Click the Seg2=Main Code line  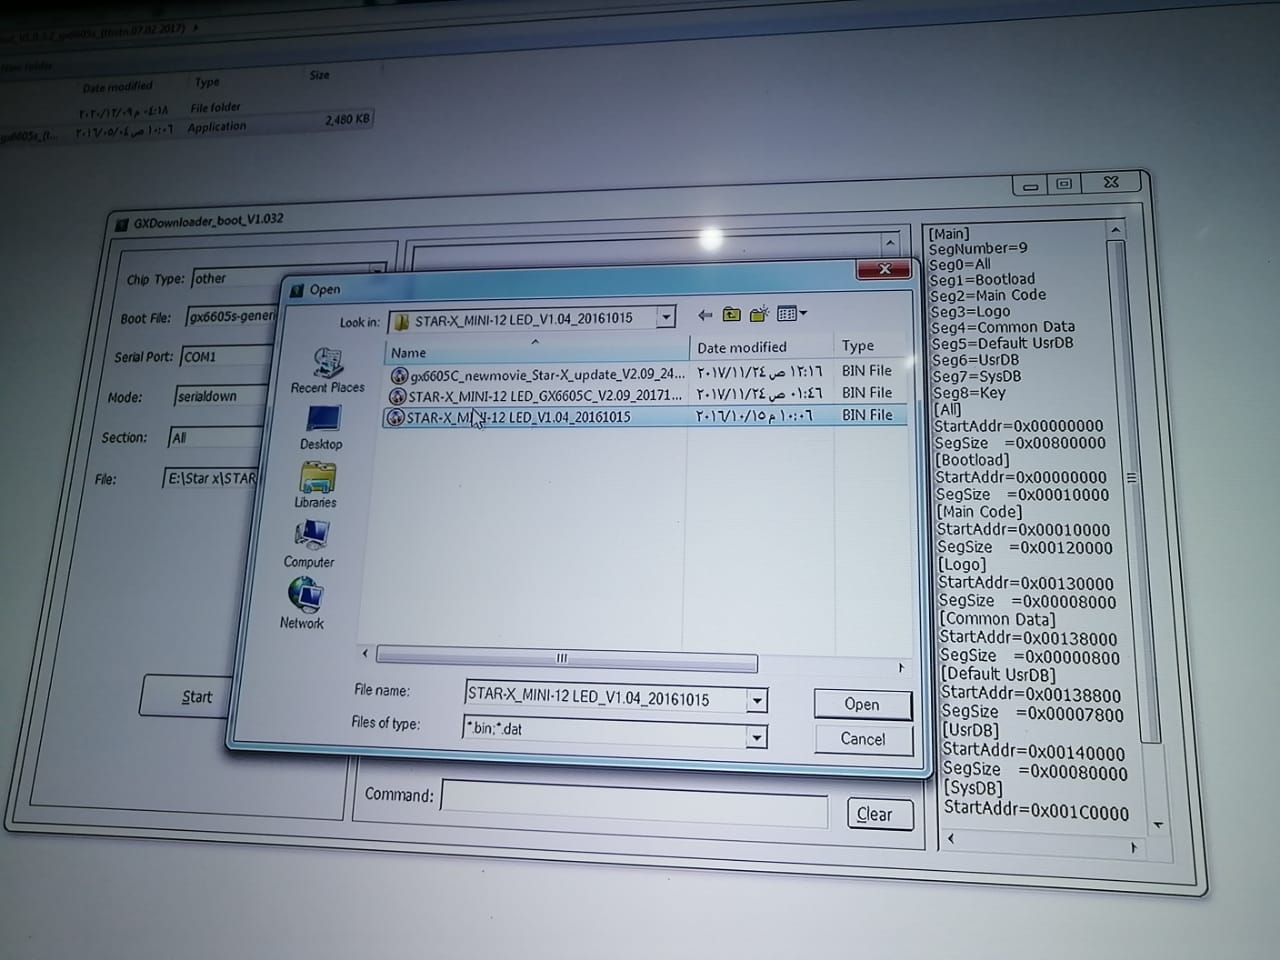988,295
